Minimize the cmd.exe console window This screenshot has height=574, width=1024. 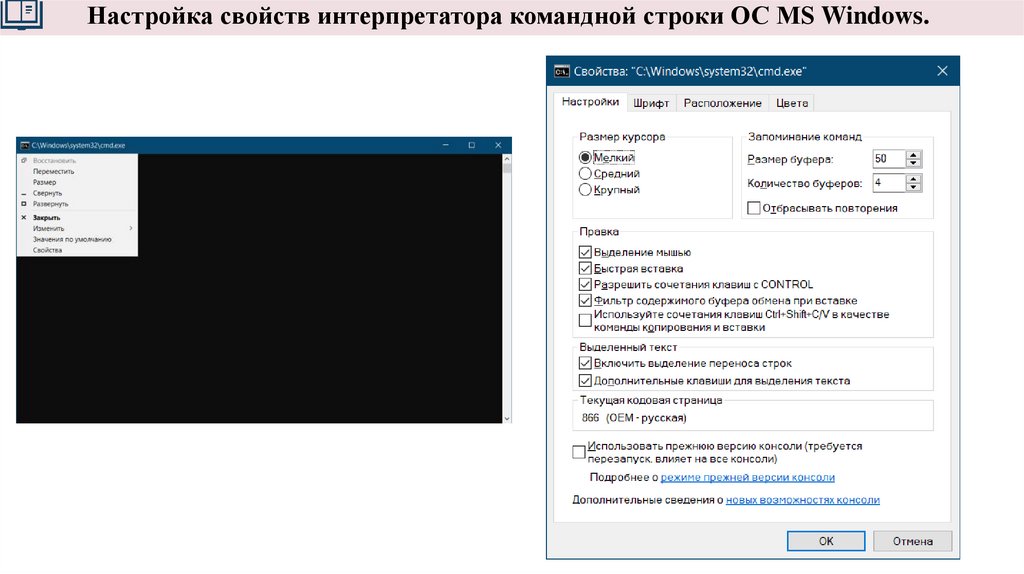(x=445, y=145)
